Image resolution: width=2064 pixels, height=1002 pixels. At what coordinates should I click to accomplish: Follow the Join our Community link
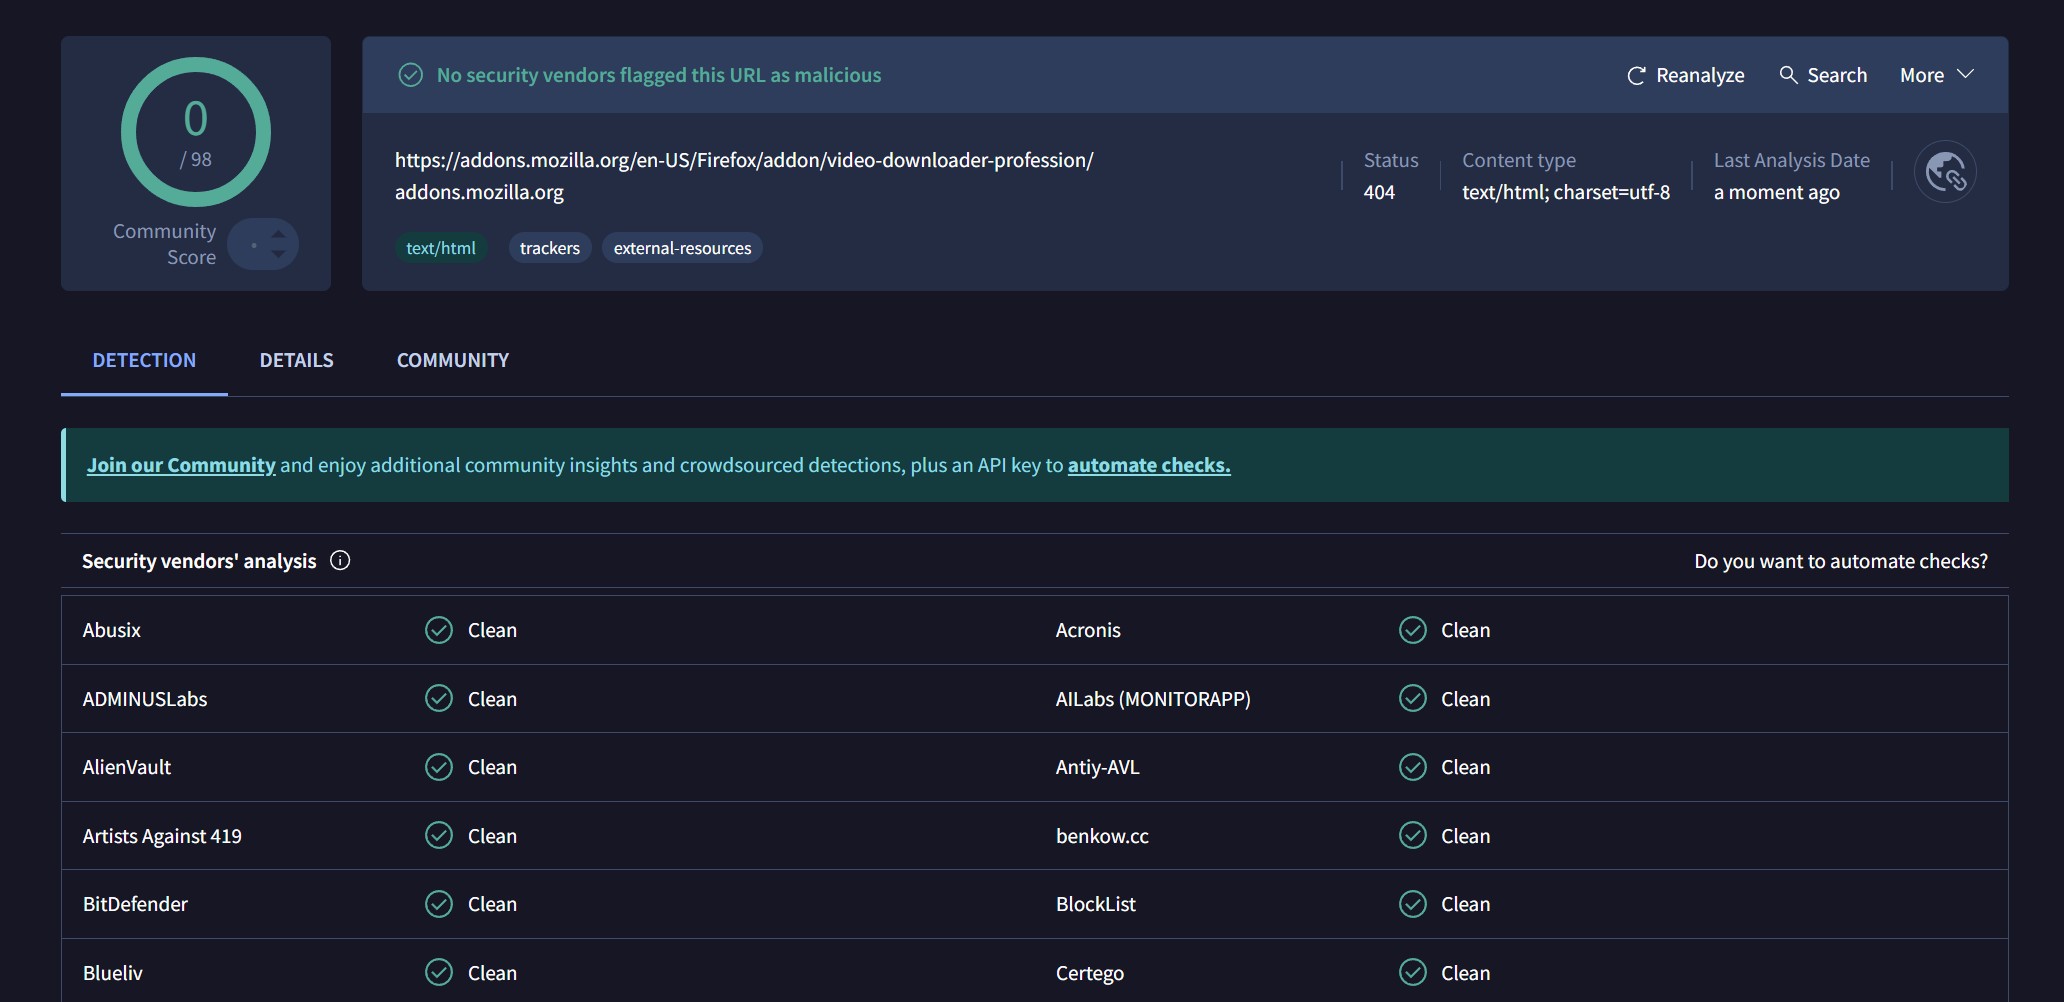(181, 465)
